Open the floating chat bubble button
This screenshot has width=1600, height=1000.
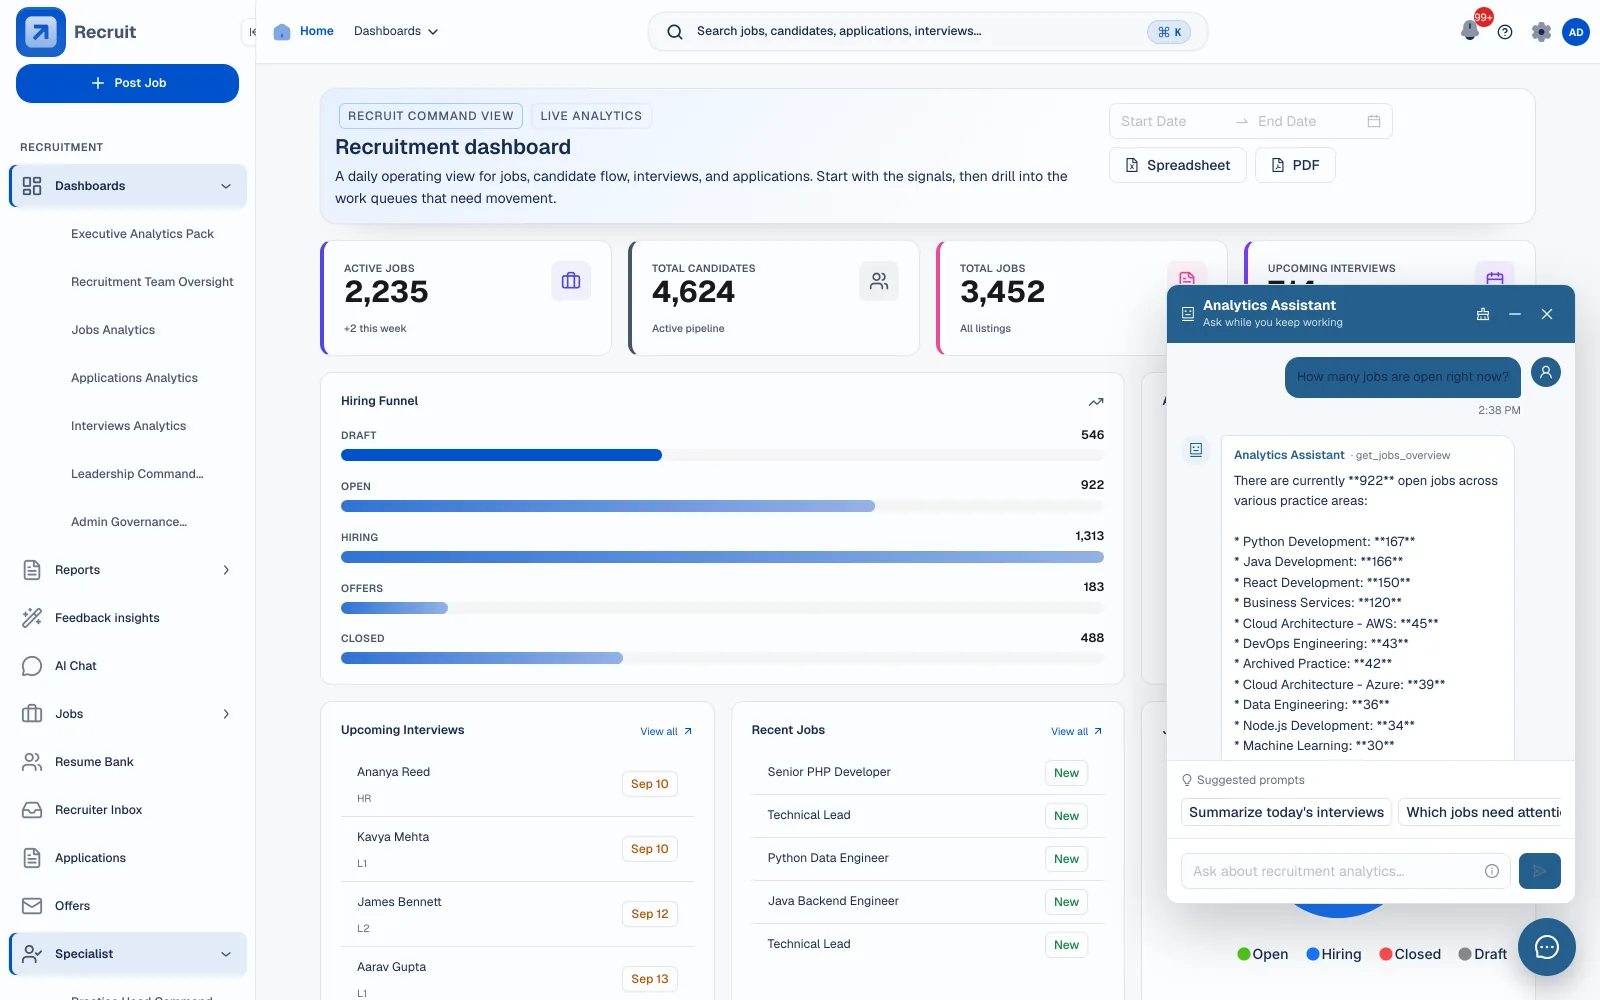(x=1547, y=947)
